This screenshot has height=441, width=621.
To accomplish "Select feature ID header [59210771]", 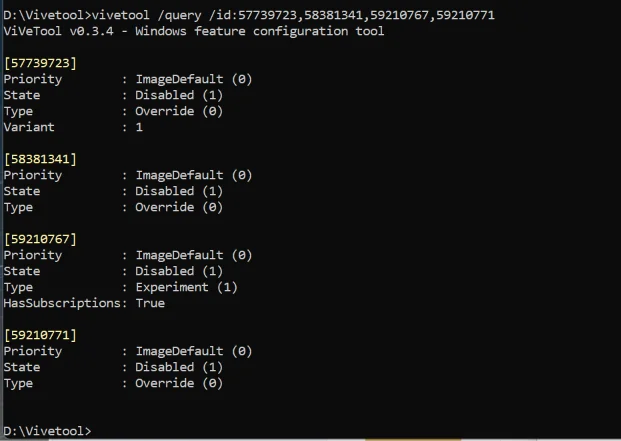I will point(40,335).
